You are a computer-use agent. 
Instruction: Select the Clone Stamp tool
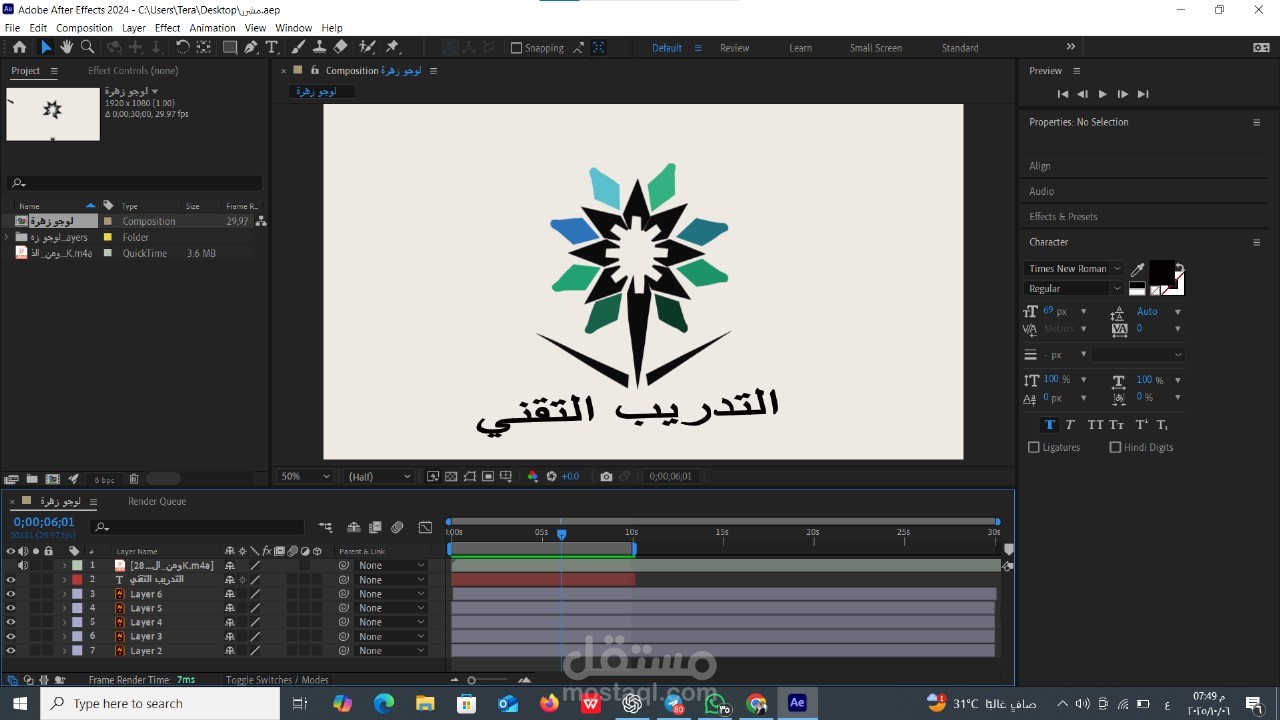pyautogui.click(x=319, y=47)
